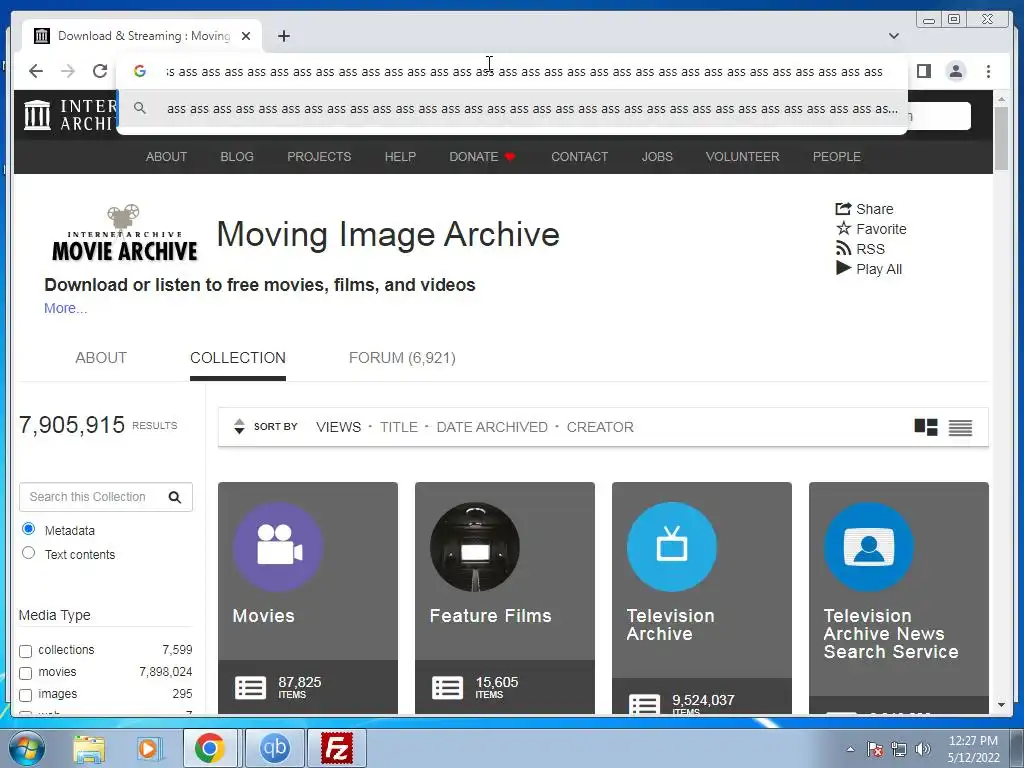Open the Chrome profile avatar
This screenshot has width=1024, height=768.
[955, 71]
